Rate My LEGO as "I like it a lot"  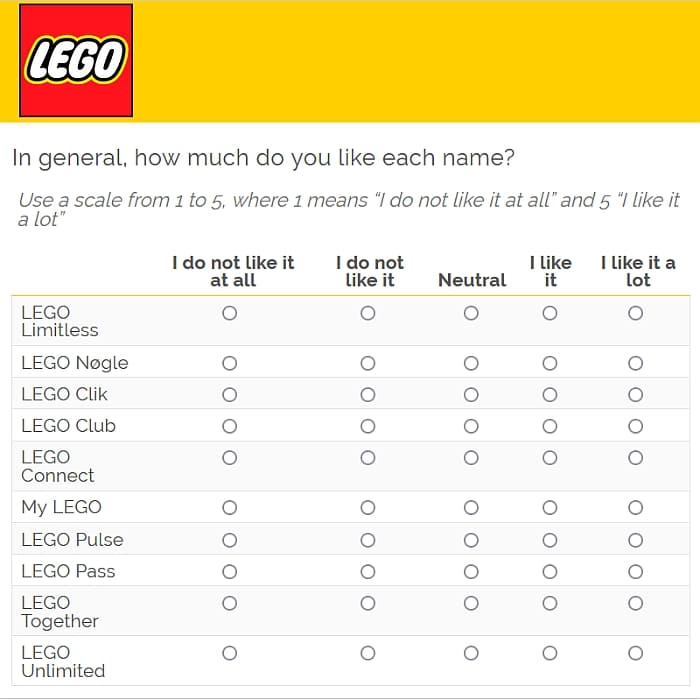coord(635,508)
